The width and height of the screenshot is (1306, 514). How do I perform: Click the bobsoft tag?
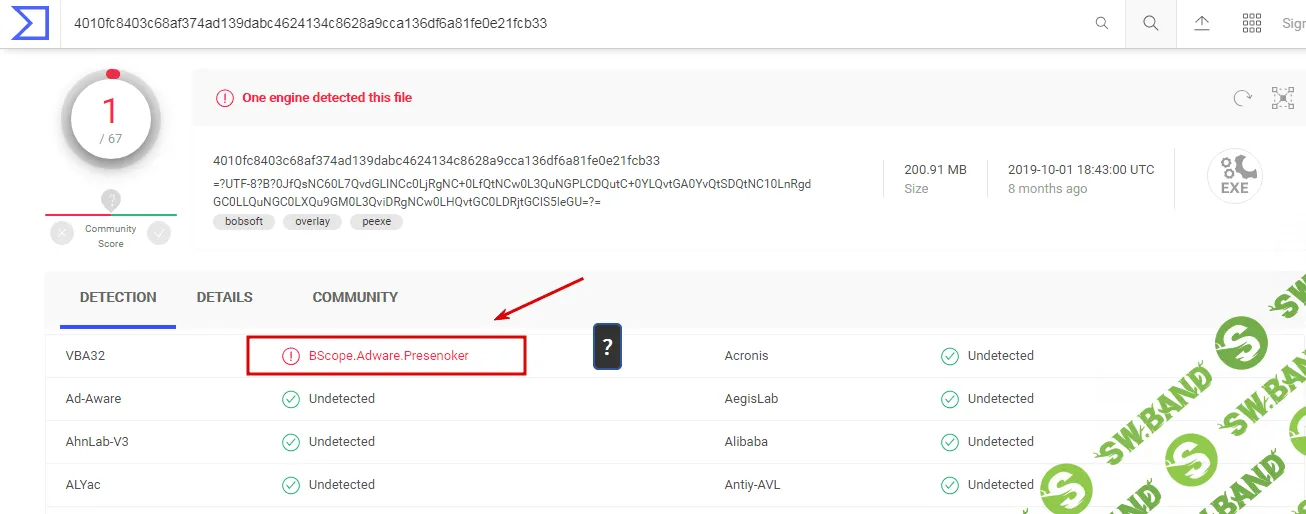[x=244, y=222]
